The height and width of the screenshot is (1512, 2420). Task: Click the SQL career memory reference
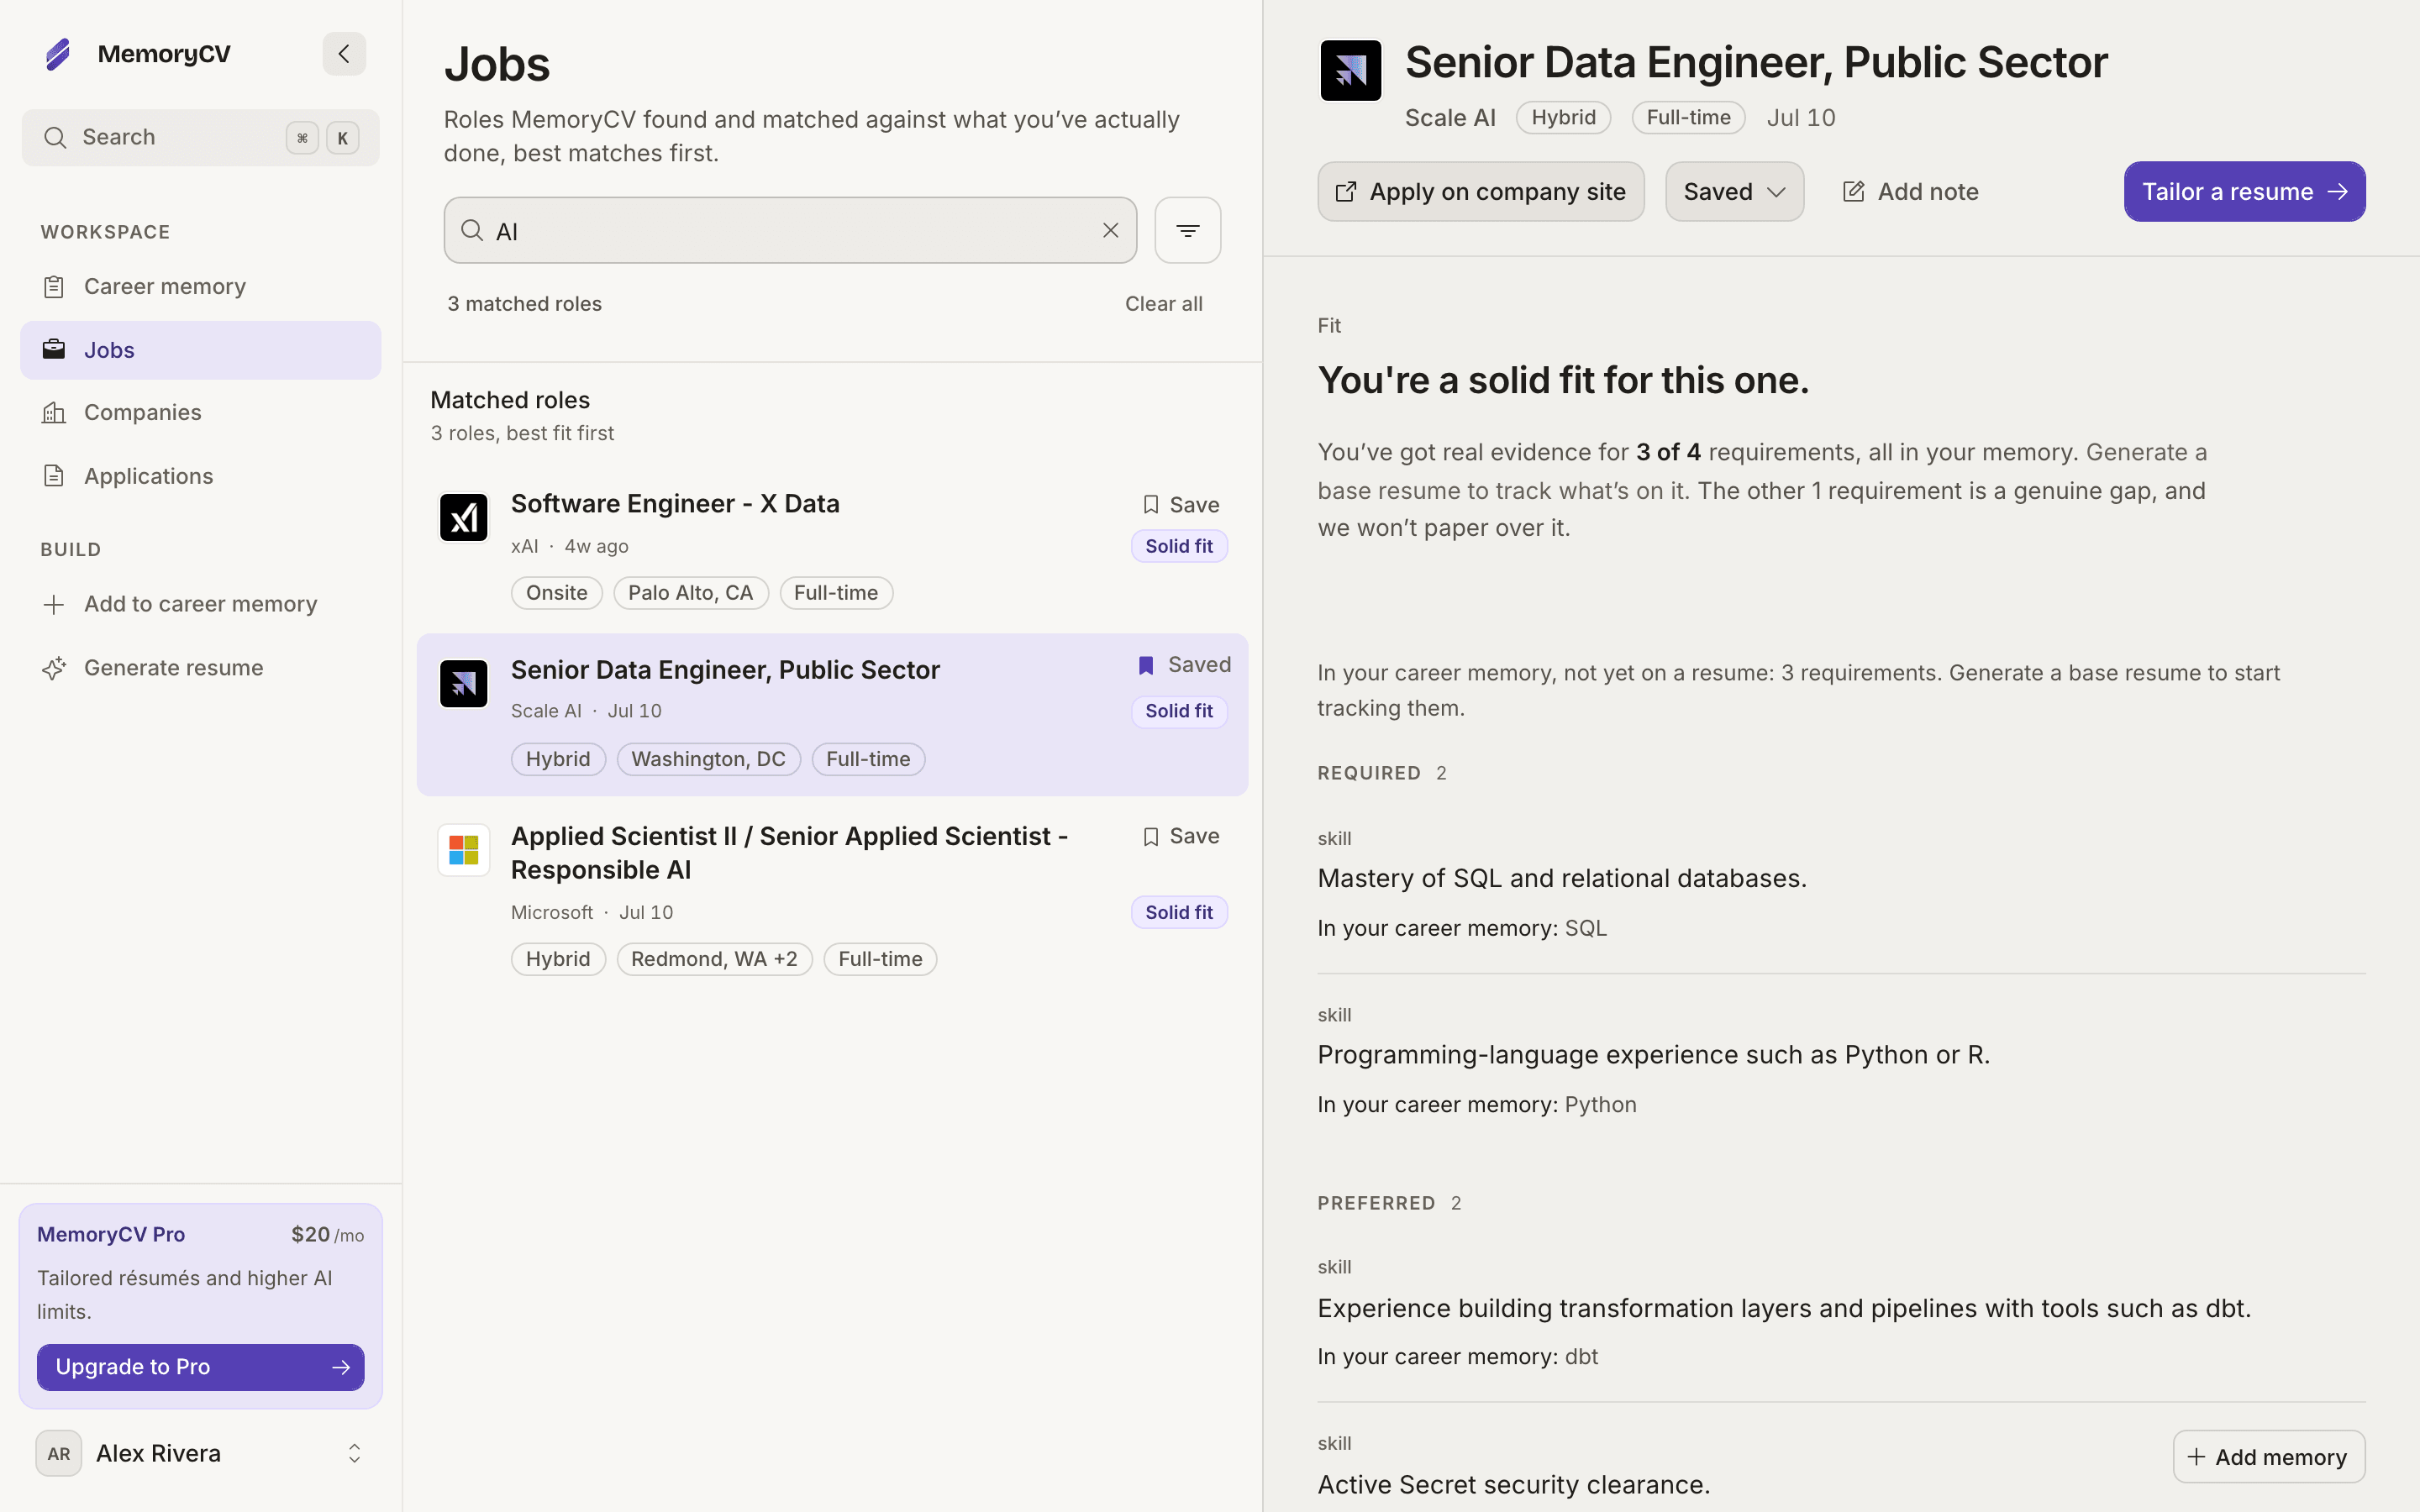pos(1586,928)
